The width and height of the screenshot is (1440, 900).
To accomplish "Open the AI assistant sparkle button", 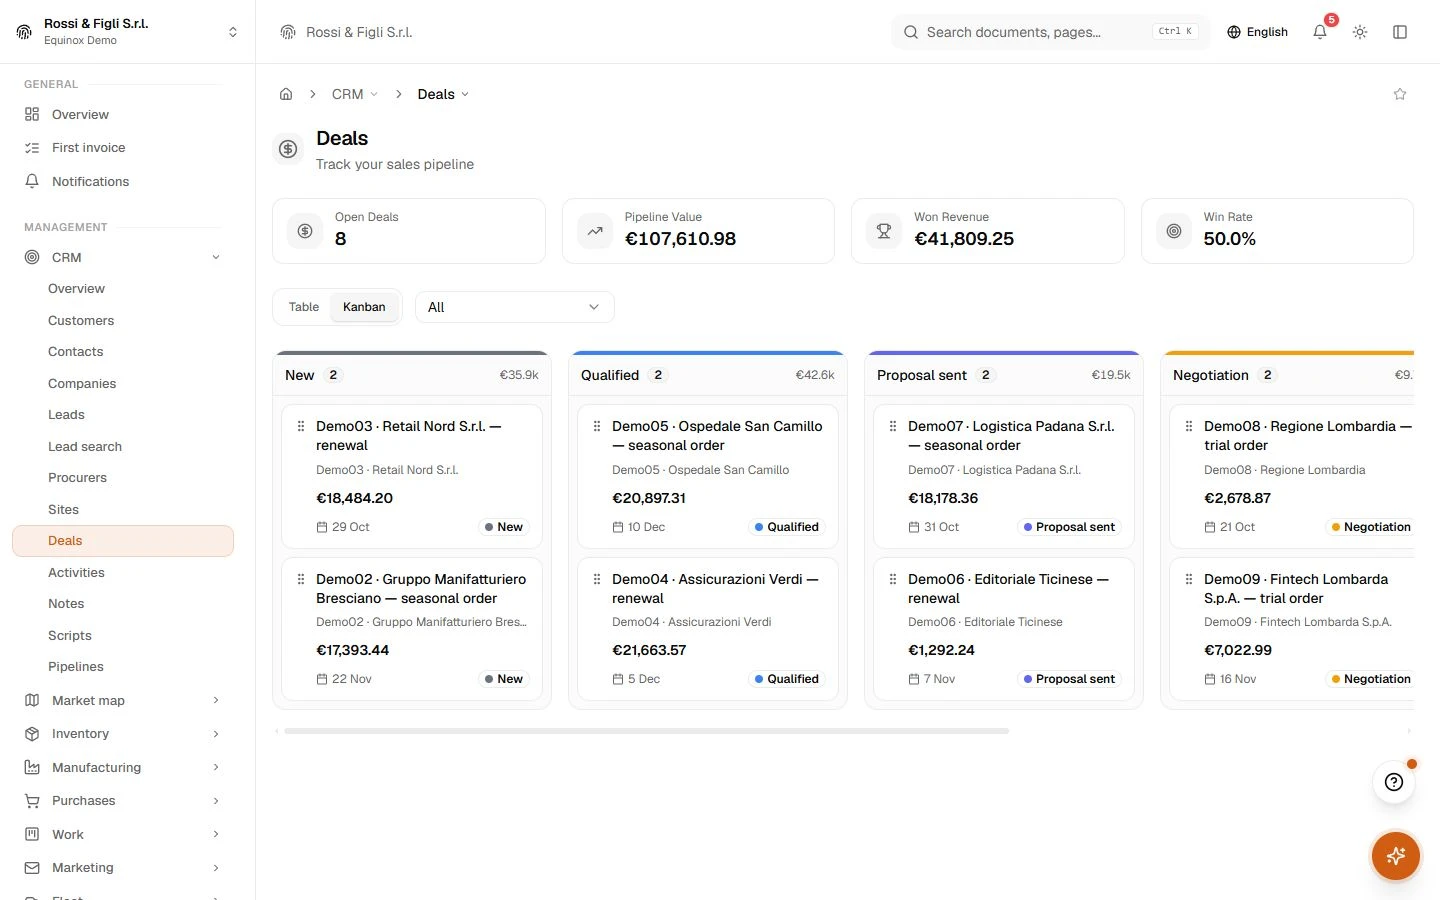I will (x=1396, y=856).
